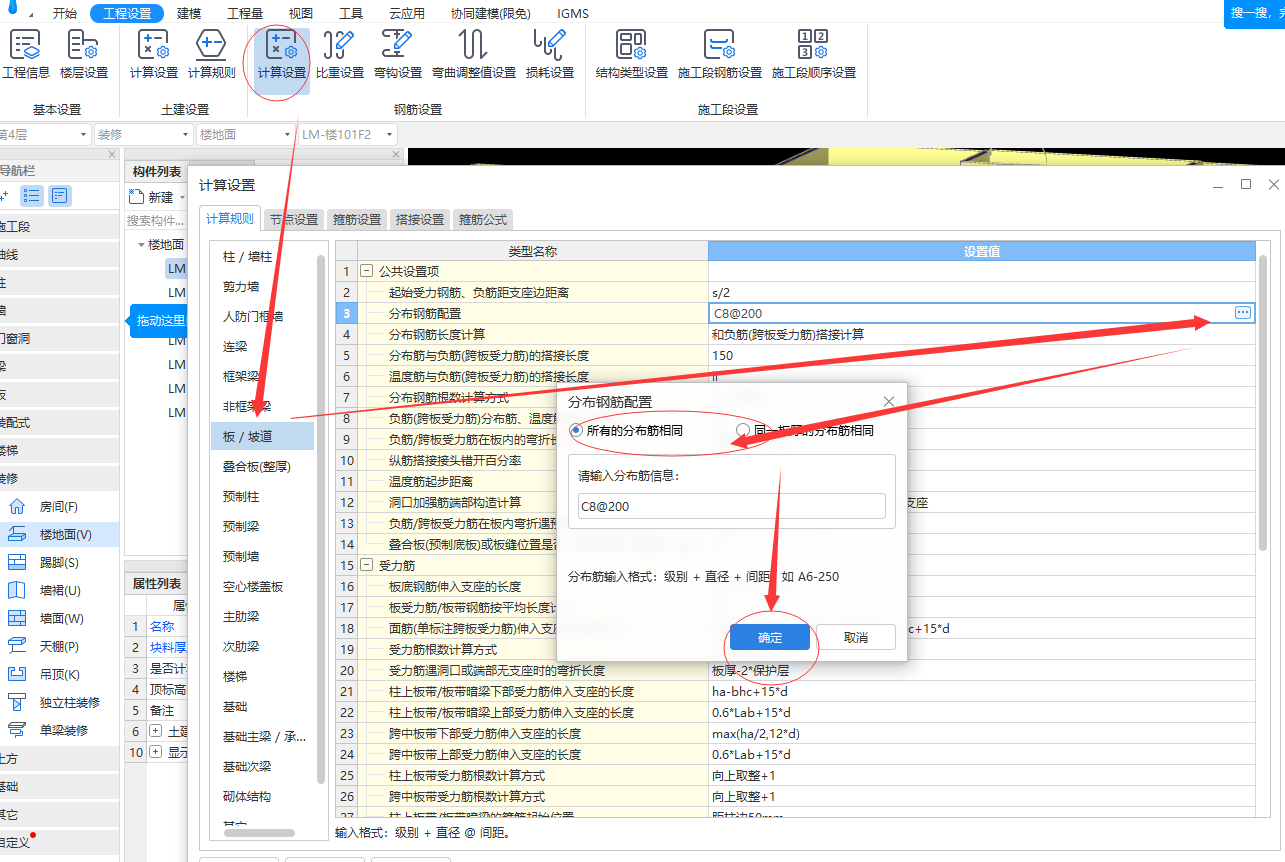
Task: Open 计算规则 in the ribbon
Action: tap(212, 54)
